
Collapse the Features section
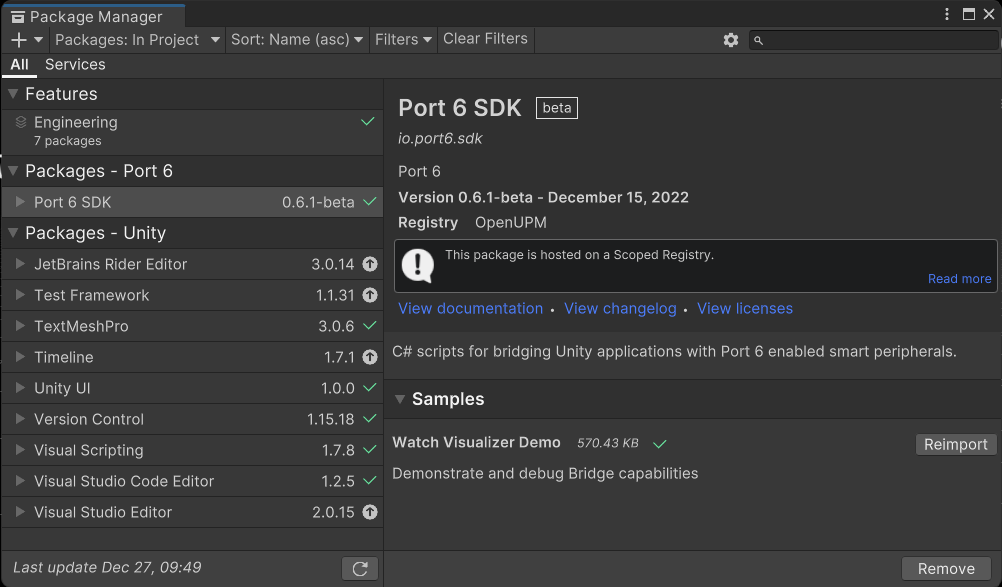[x=13, y=94]
